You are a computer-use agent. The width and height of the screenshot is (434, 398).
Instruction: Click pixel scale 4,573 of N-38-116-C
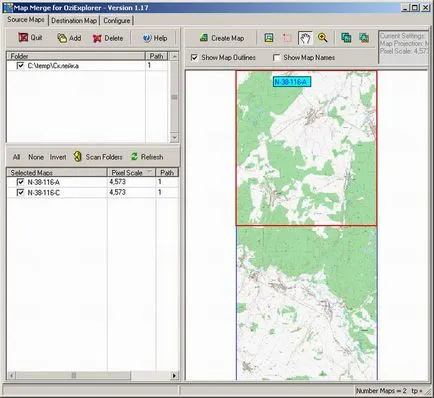(x=117, y=192)
